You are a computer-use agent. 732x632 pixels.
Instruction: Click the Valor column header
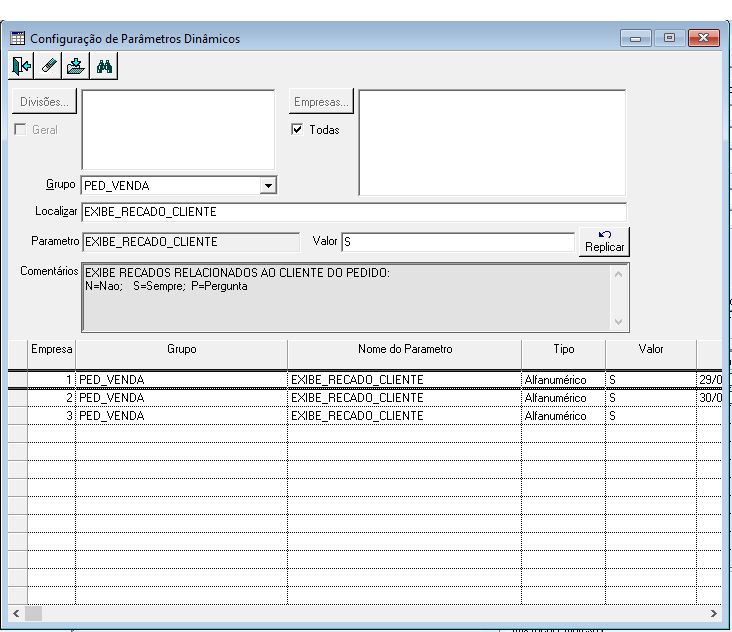click(x=651, y=354)
